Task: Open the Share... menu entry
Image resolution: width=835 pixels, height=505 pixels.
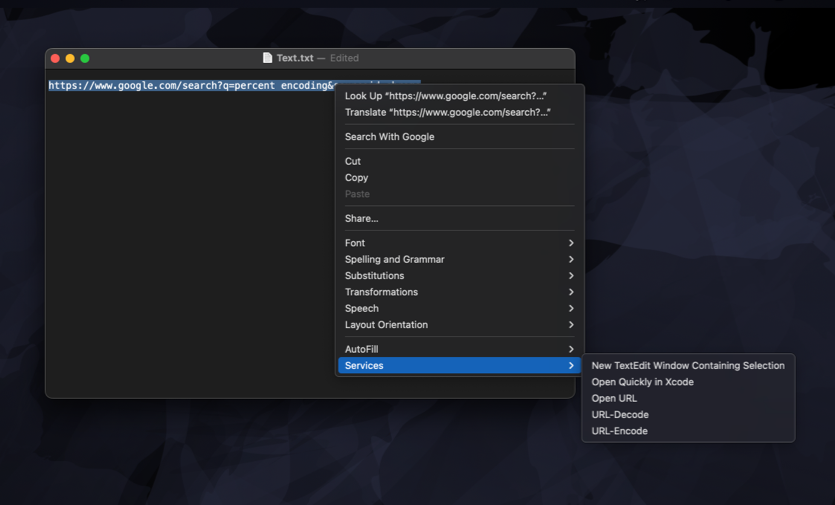Action: [x=459, y=218]
